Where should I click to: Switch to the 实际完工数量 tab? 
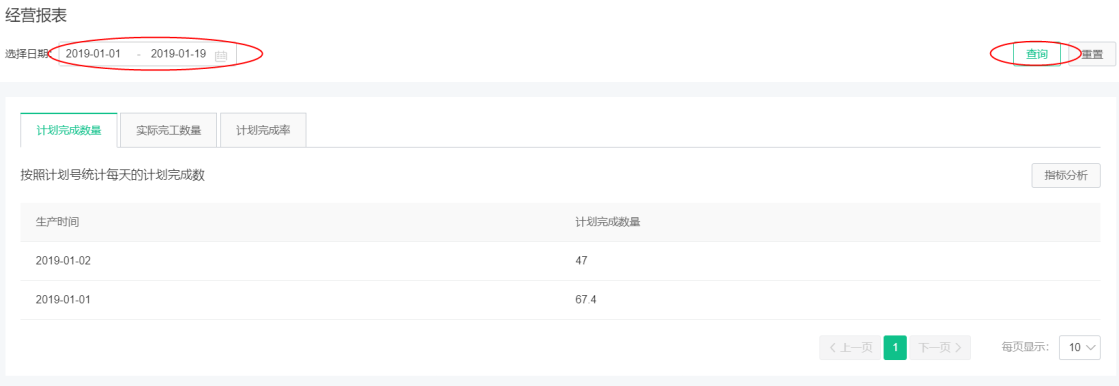168,131
